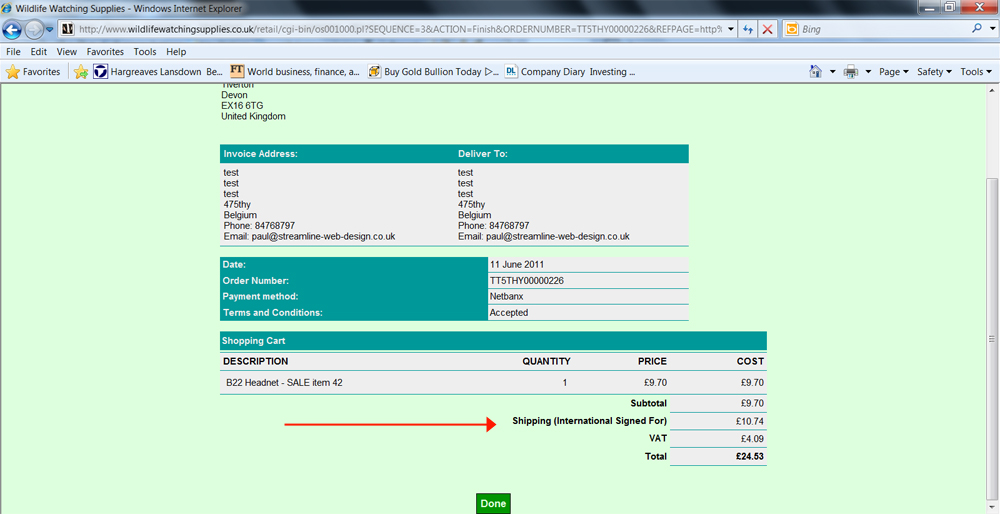Expand the Page dropdown menu
Image resolution: width=1000 pixels, height=514 pixels.
coord(893,72)
